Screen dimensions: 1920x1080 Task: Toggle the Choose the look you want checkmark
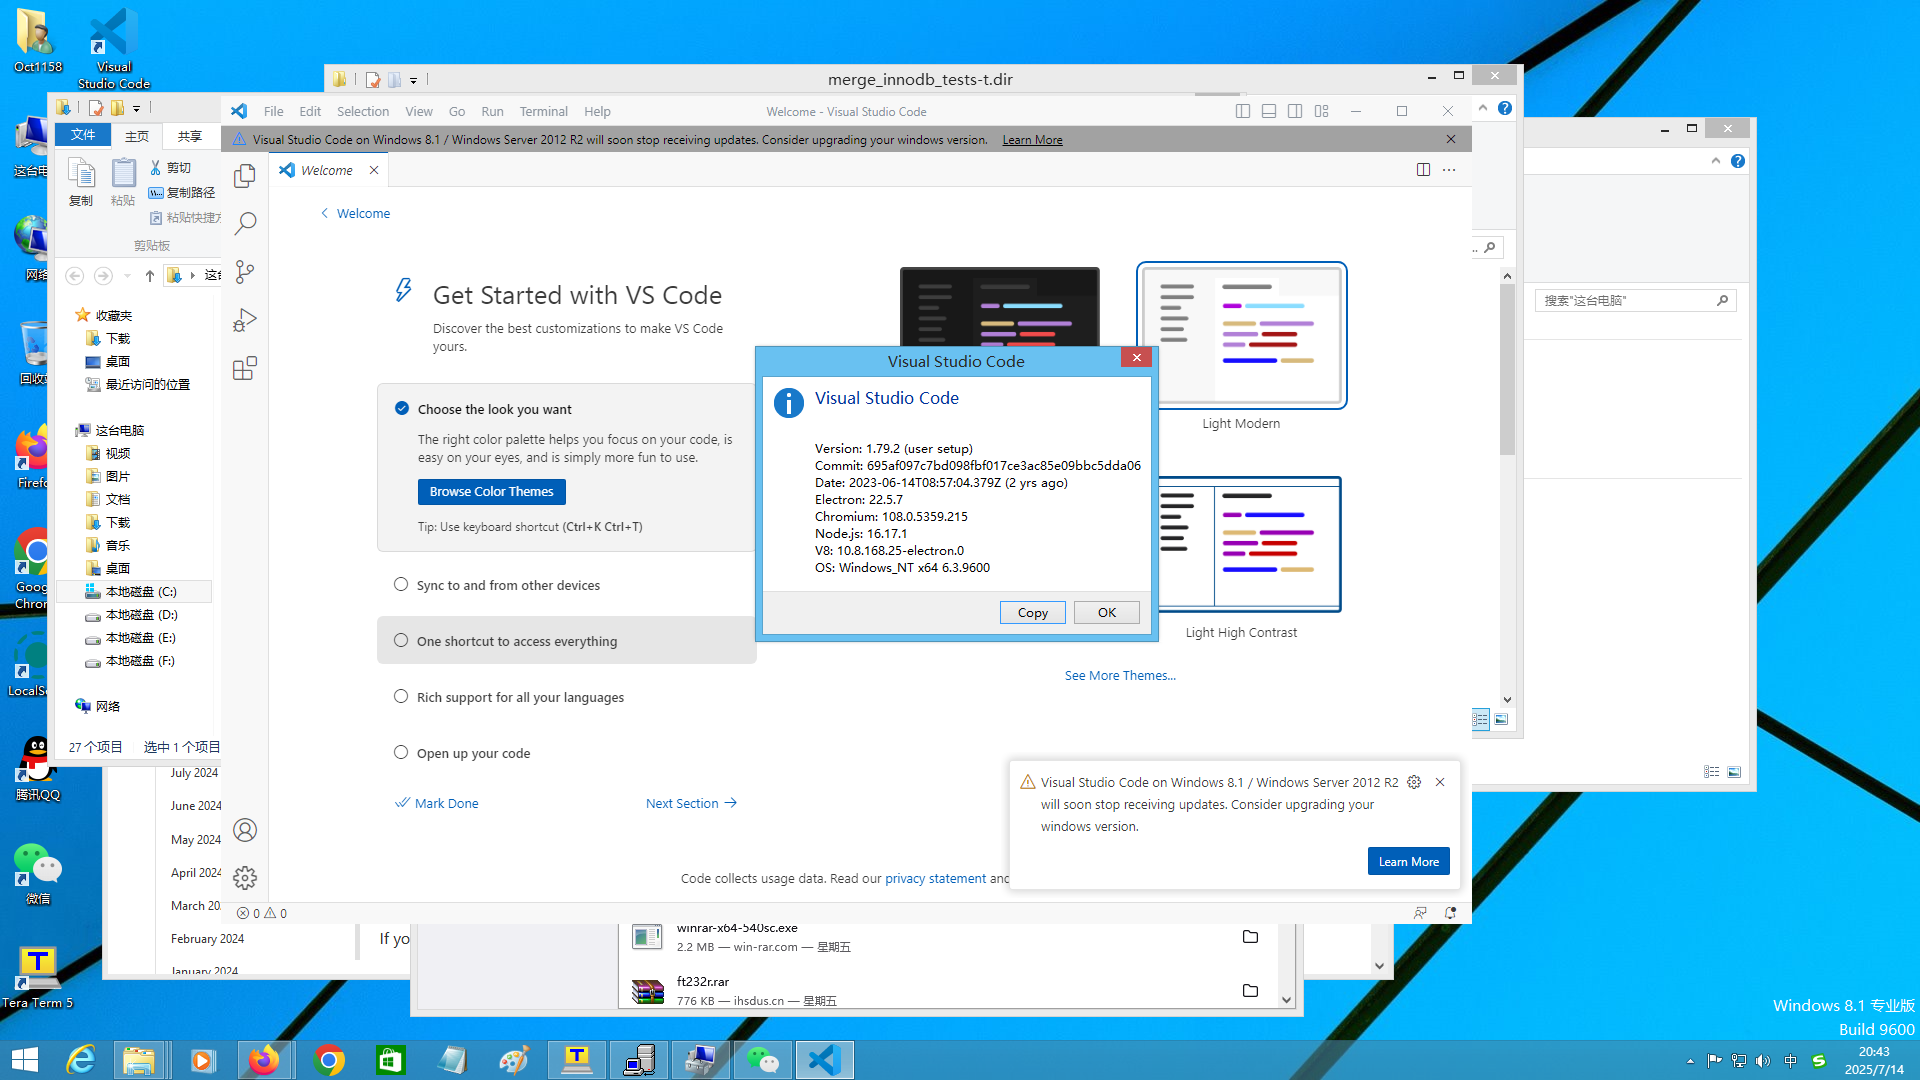[x=402, y=408]
